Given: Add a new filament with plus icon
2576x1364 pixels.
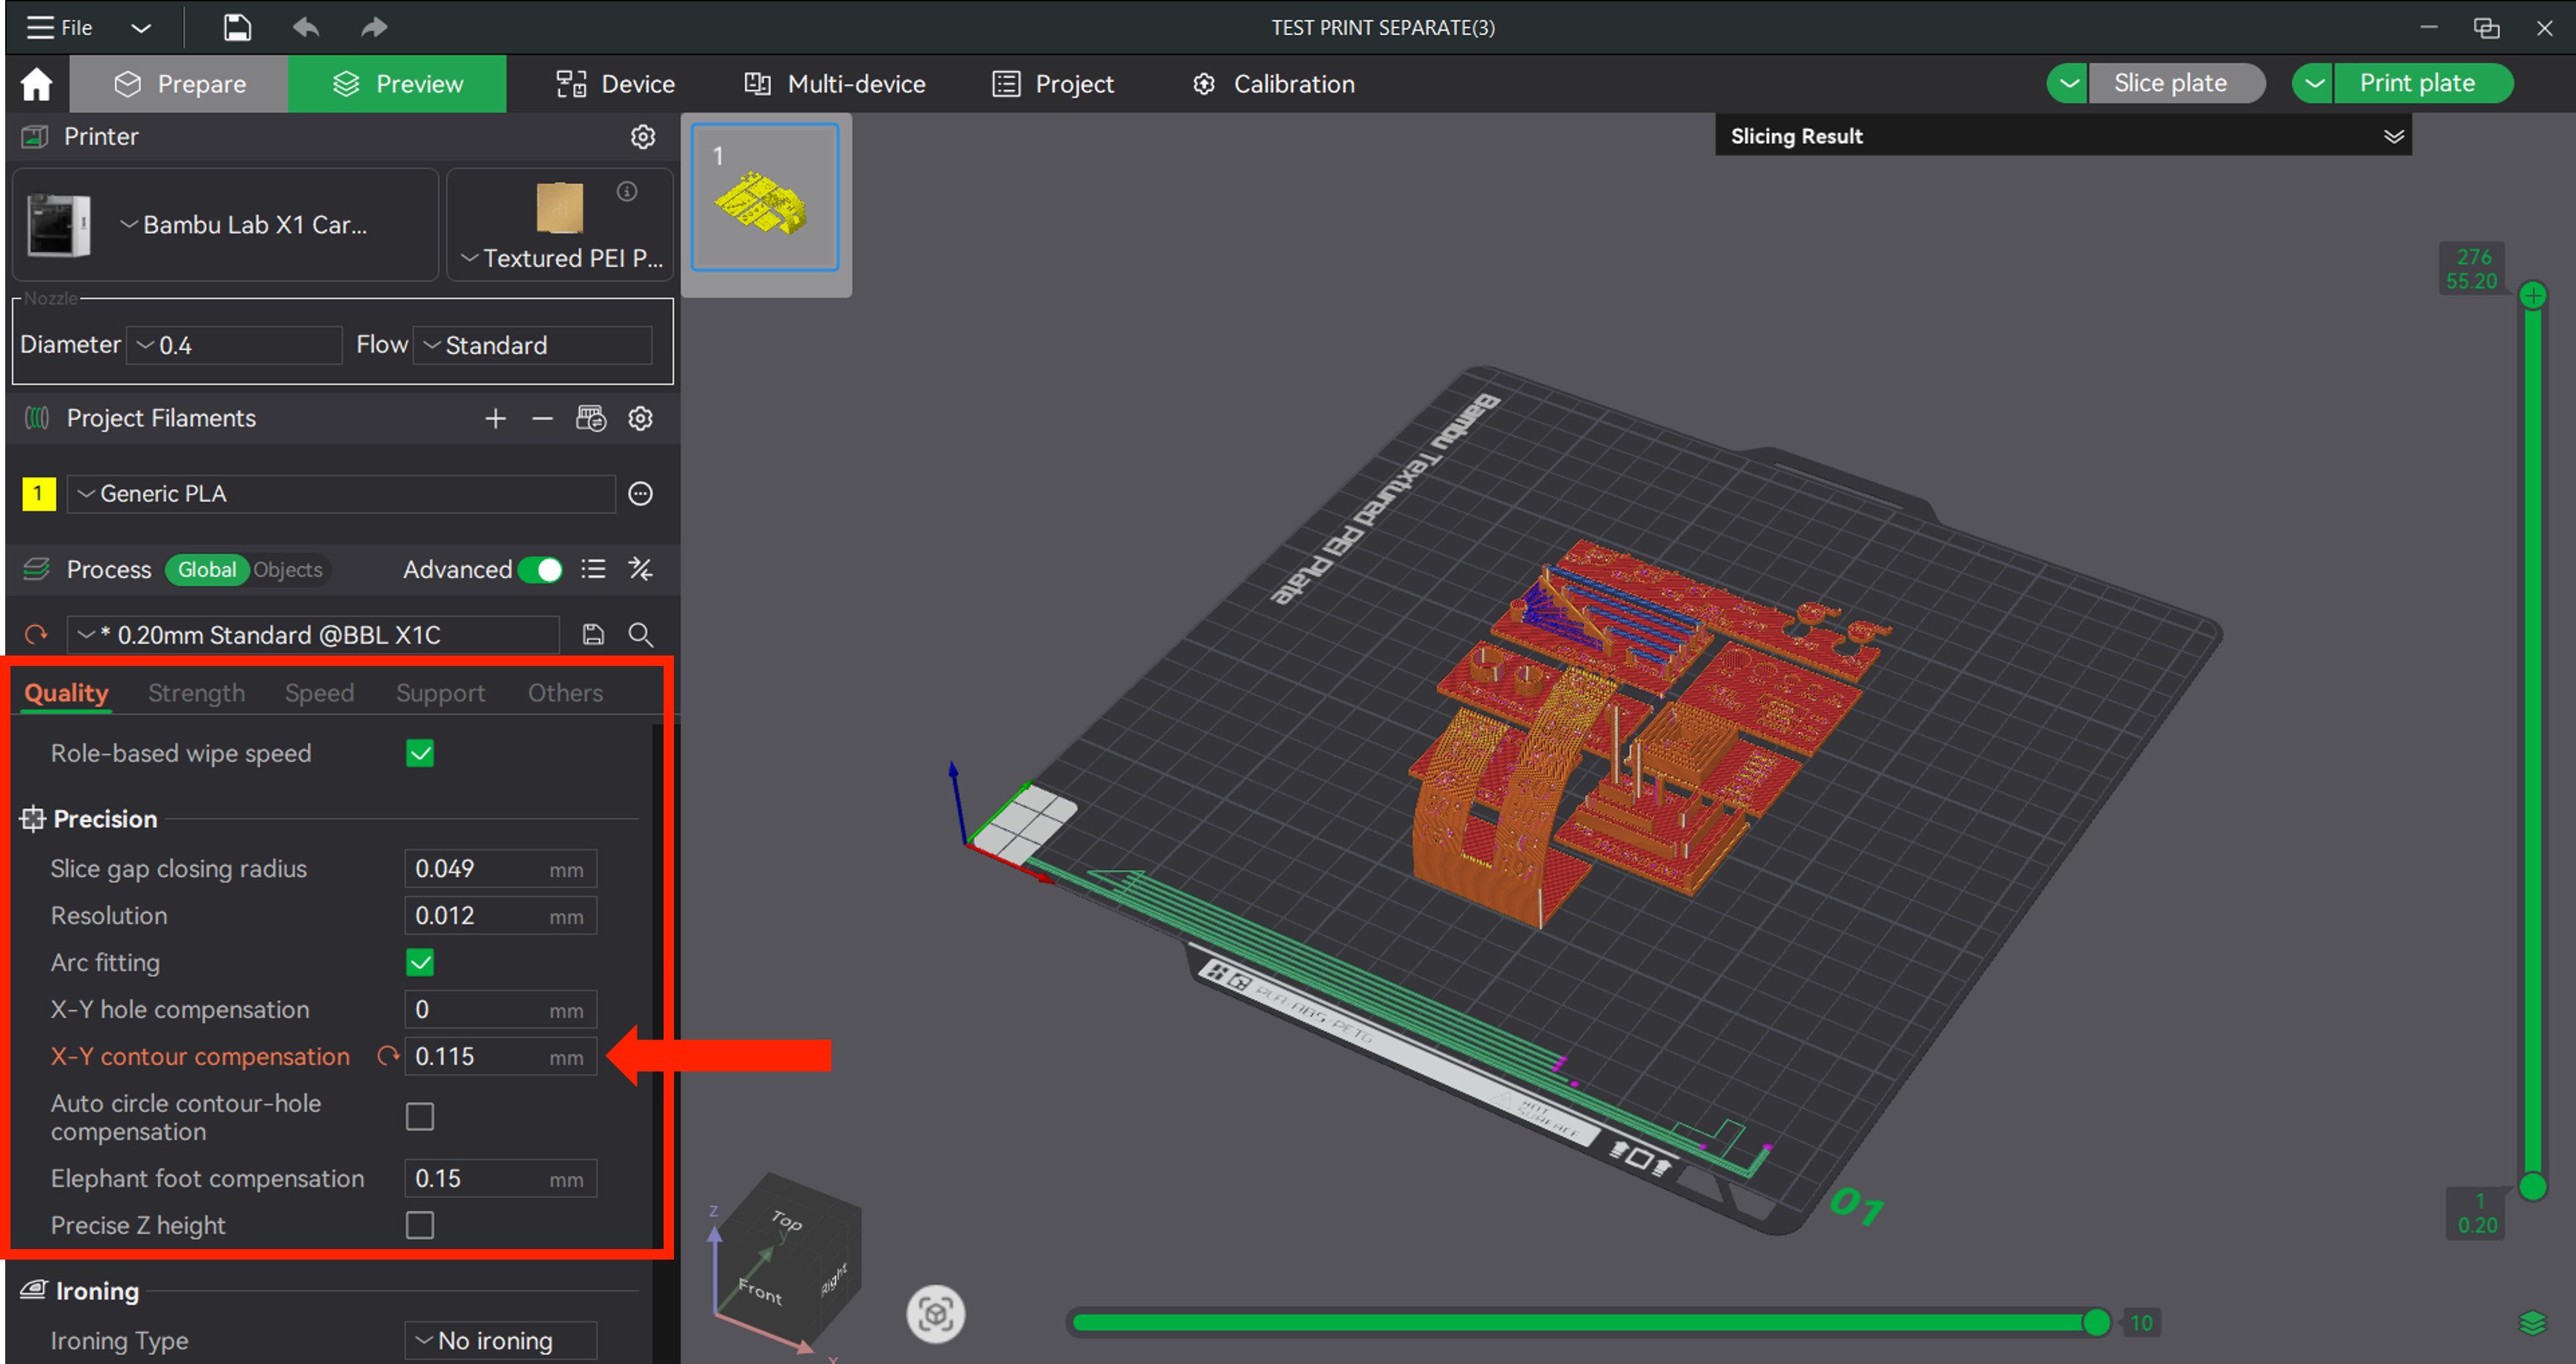Looking at the screenshot, I should pyautogui.click(x=495, y=418).
